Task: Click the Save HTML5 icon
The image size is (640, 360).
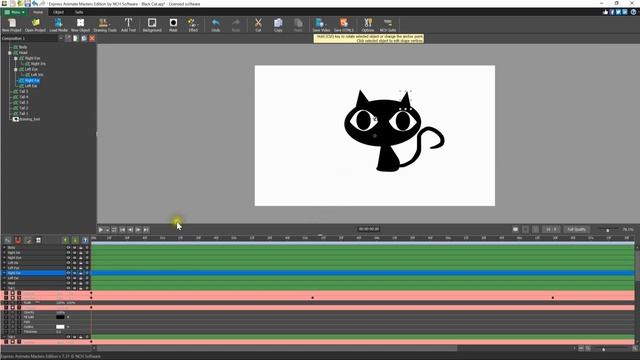Action: click(x=344, y=24)
